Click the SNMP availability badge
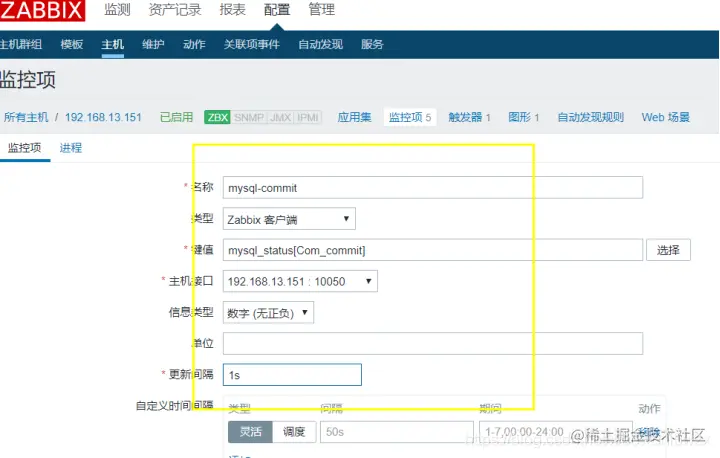 (249, 118)
